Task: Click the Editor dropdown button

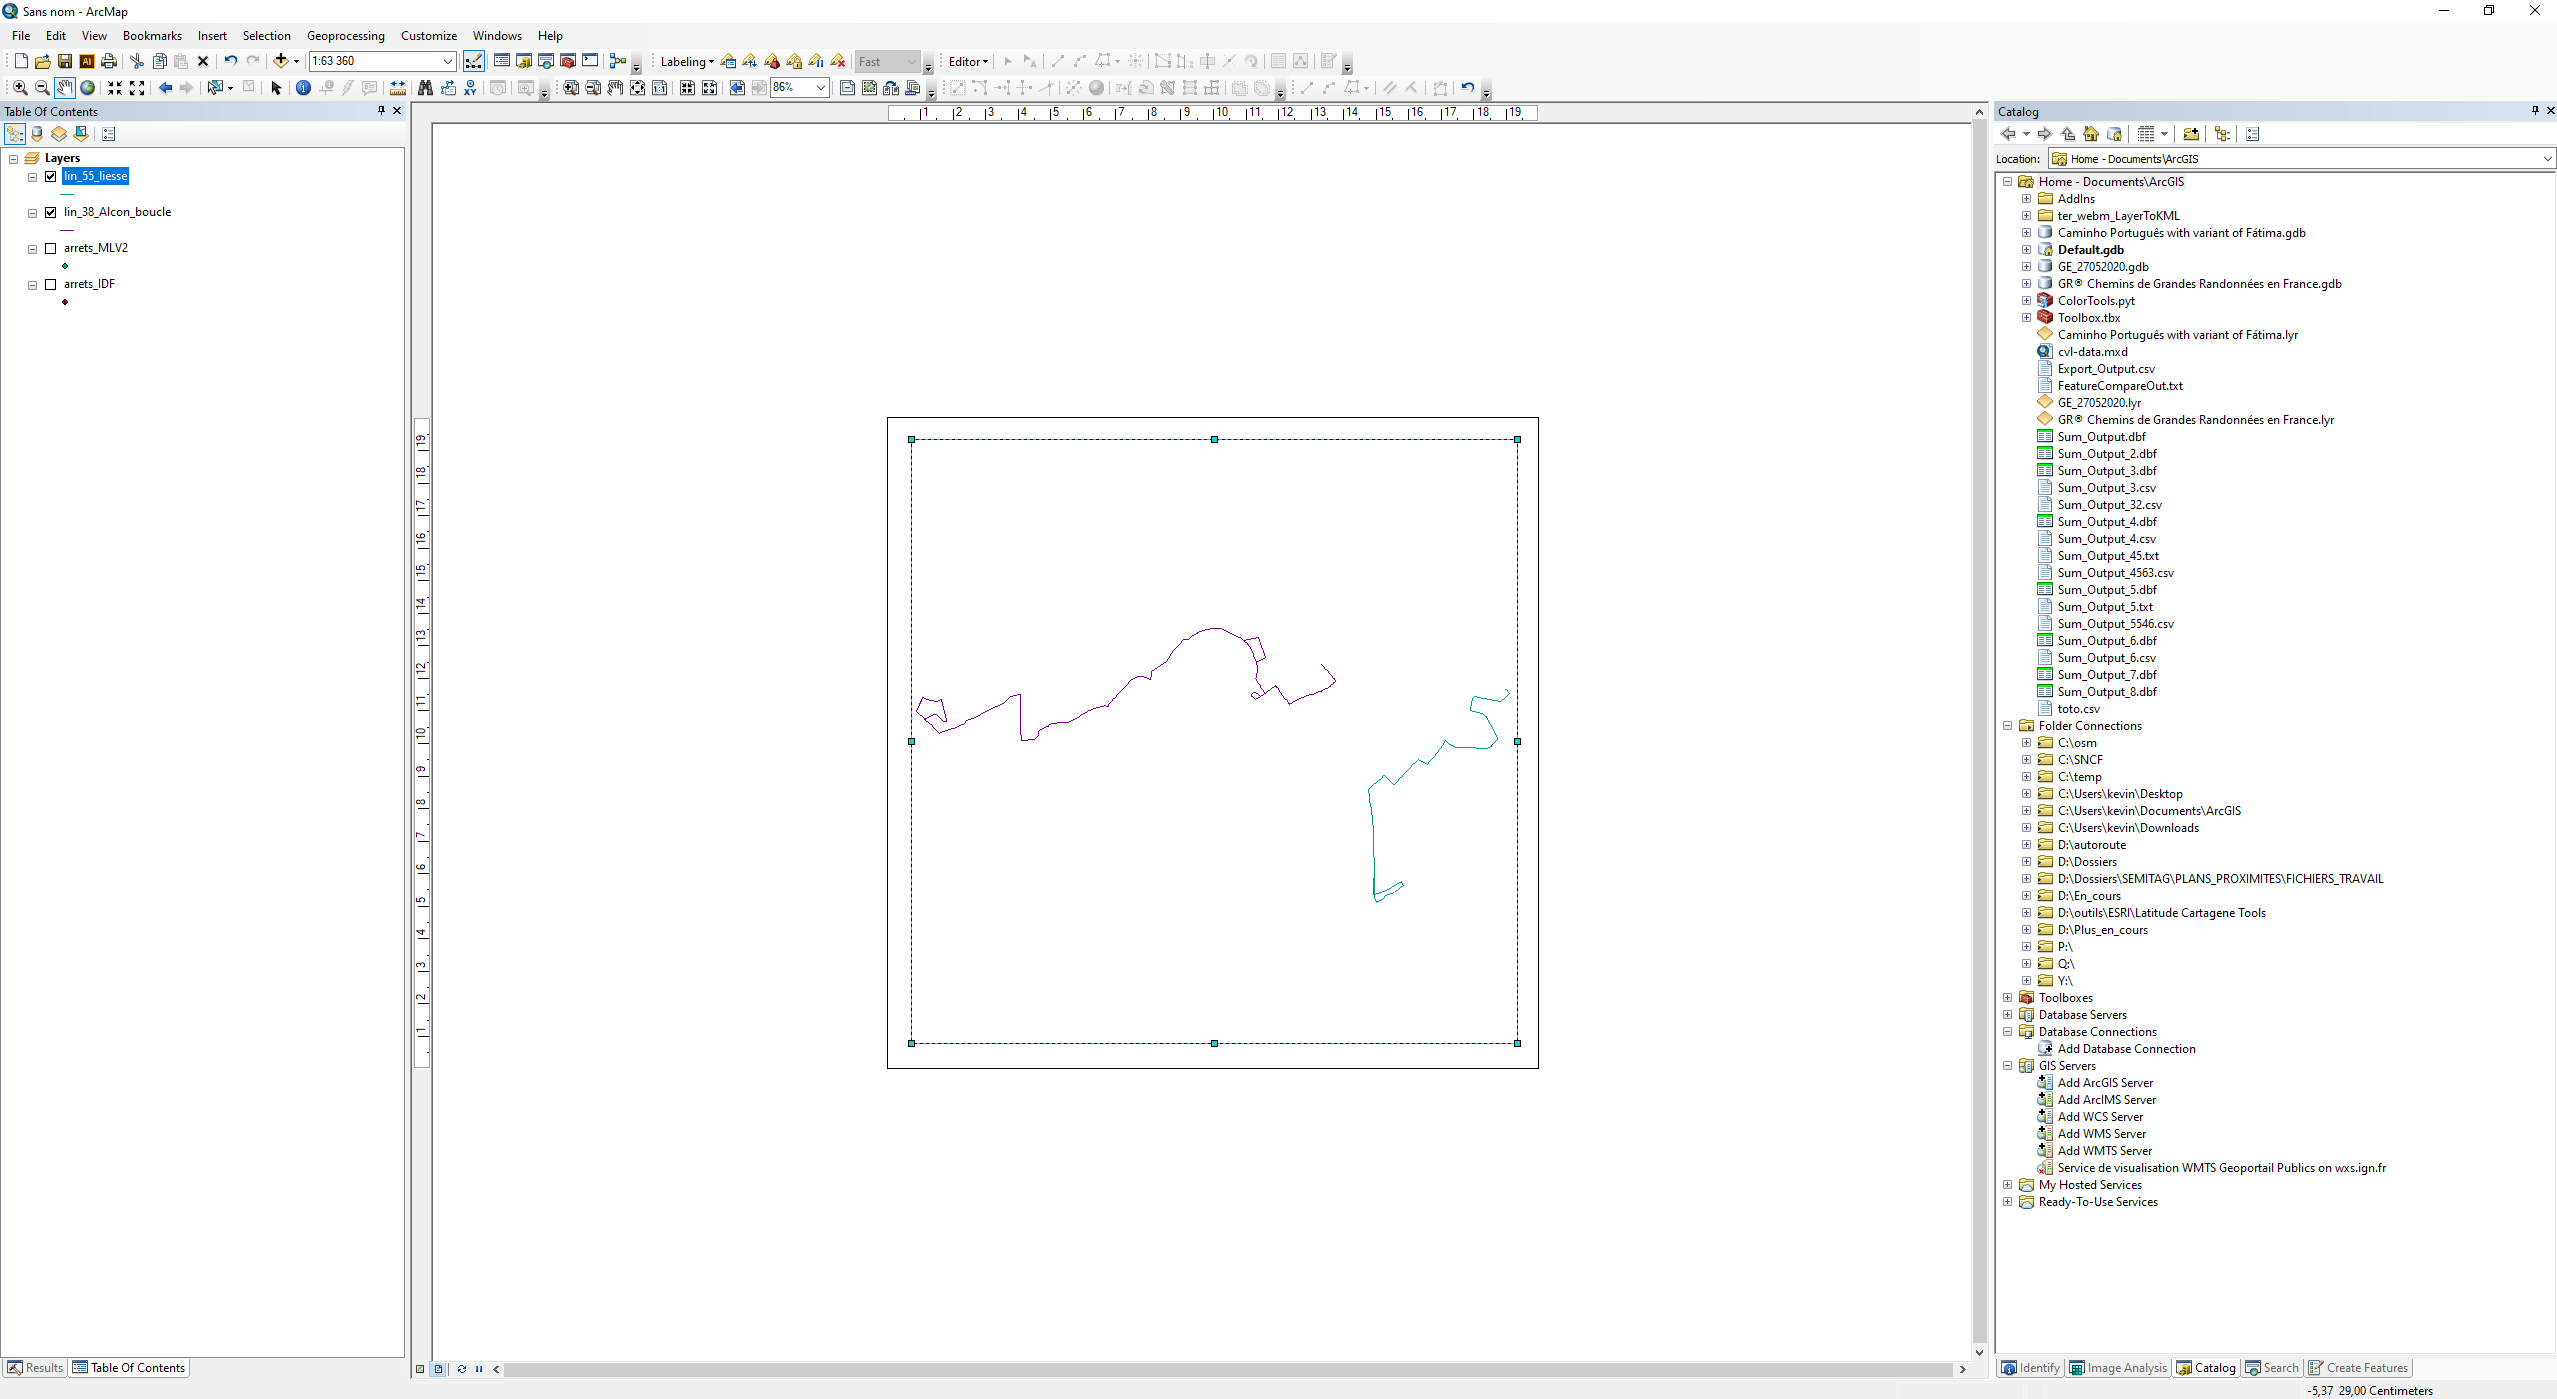Action: 967,61
